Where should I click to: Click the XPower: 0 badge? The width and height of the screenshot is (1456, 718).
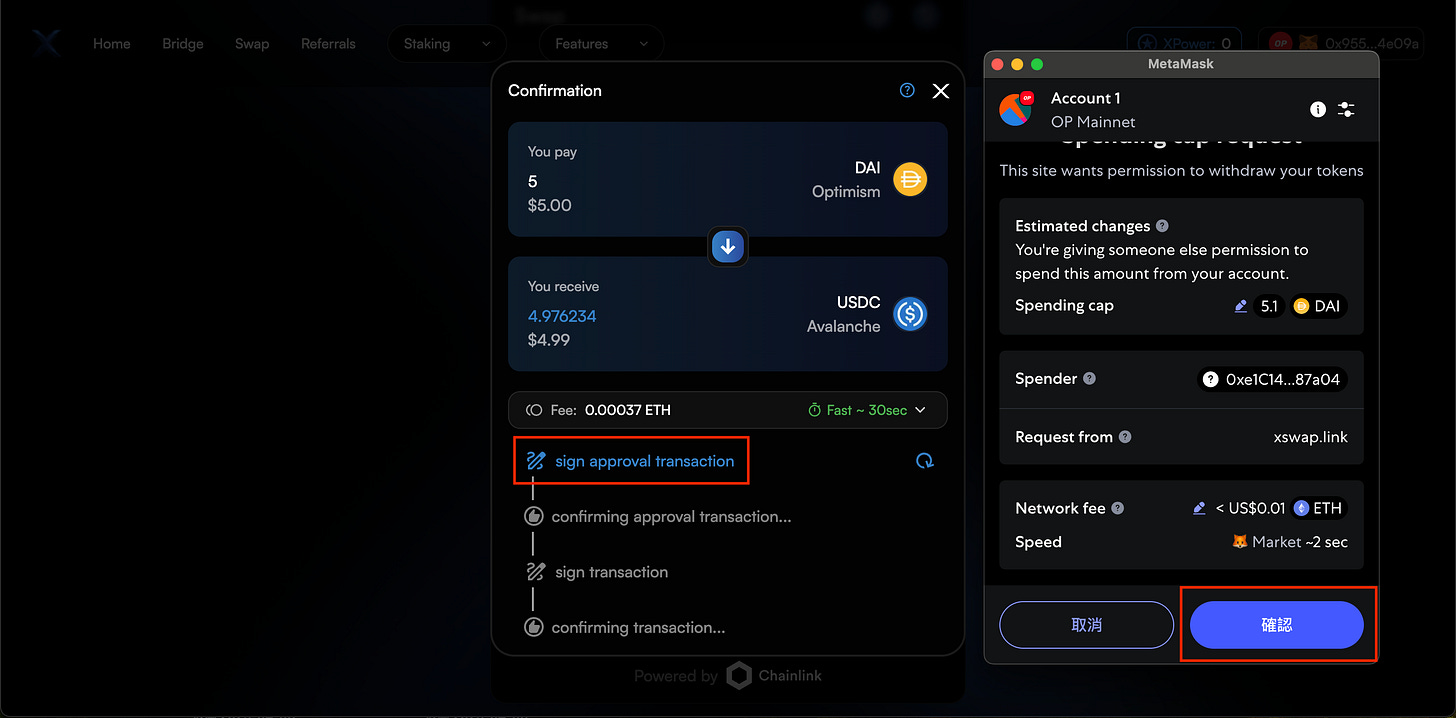[1185, 44]
